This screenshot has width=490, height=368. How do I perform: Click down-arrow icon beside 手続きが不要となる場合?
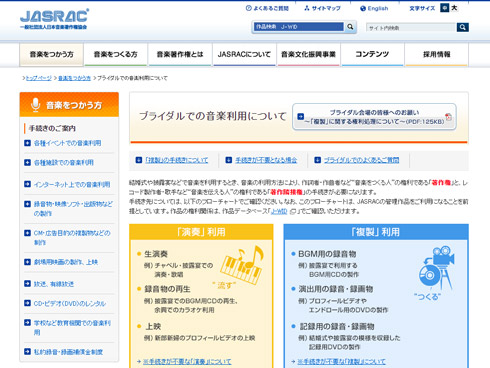tap(228, 160)
